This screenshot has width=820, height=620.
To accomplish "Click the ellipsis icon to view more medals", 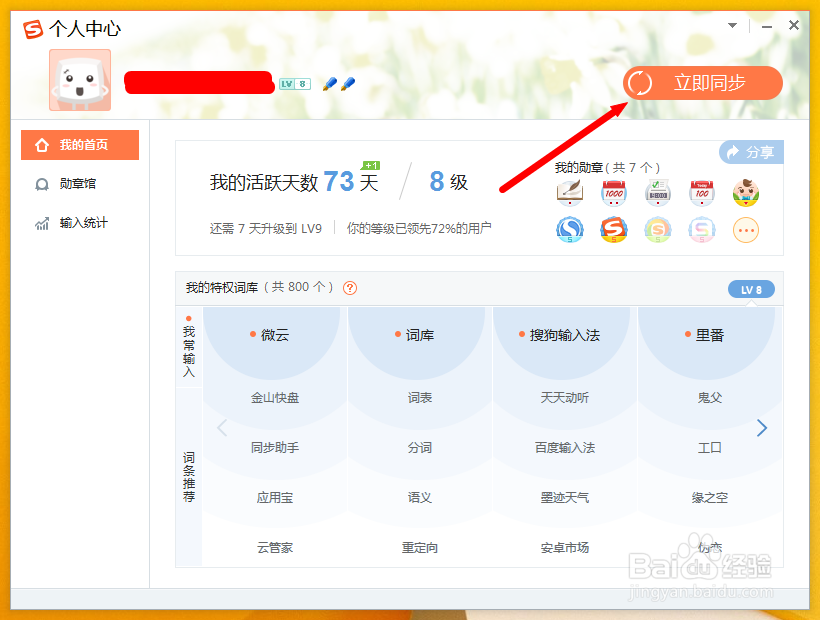I will pos(744,228).
